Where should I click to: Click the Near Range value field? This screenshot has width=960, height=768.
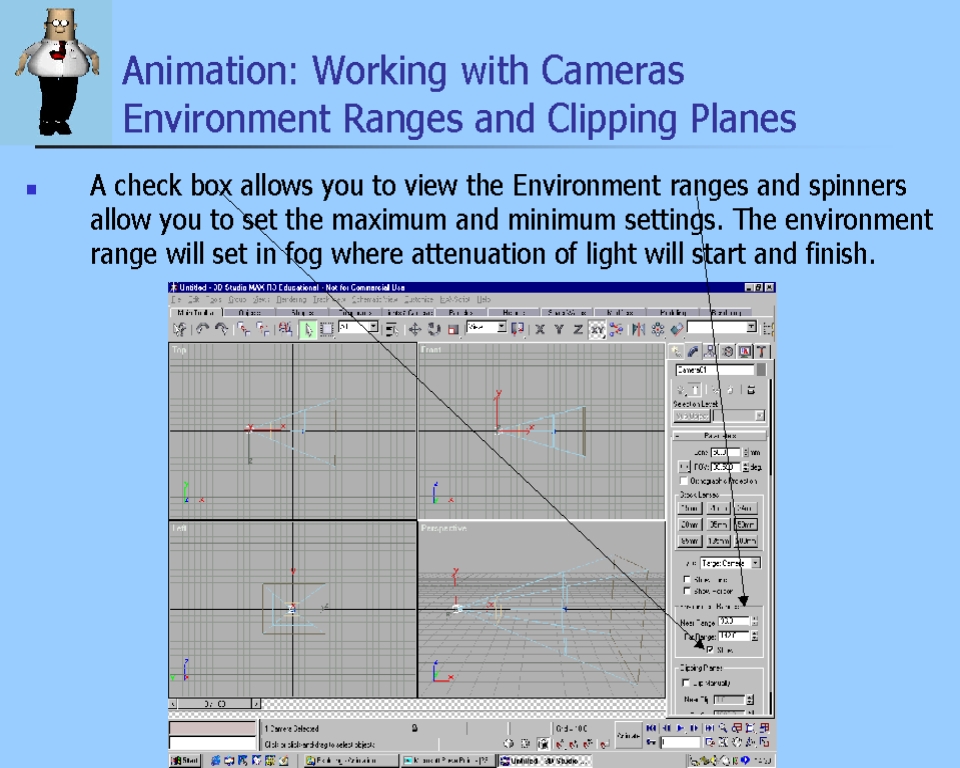tap(732, 622)
